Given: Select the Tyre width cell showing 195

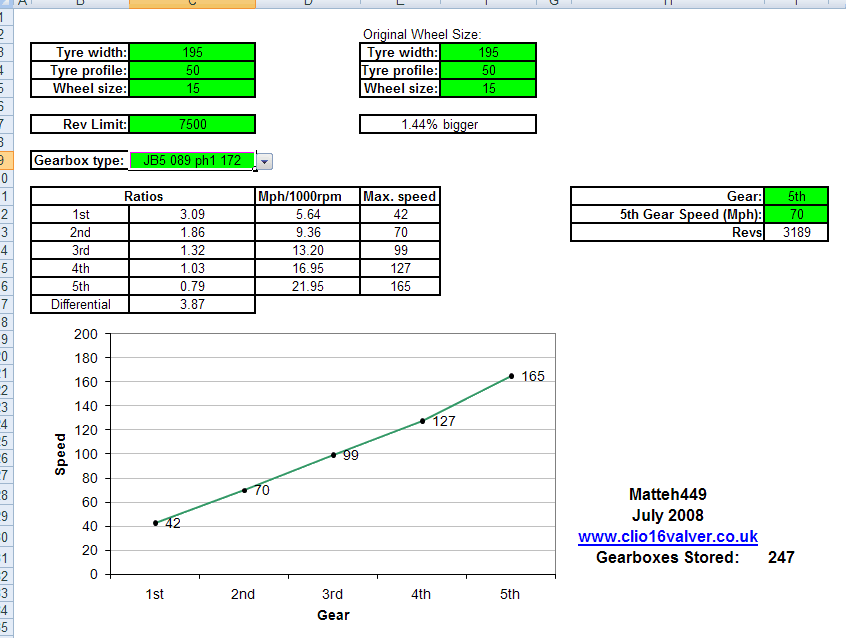Looking at the screenshot, I should pyautogui.click(x=191, y=52).
